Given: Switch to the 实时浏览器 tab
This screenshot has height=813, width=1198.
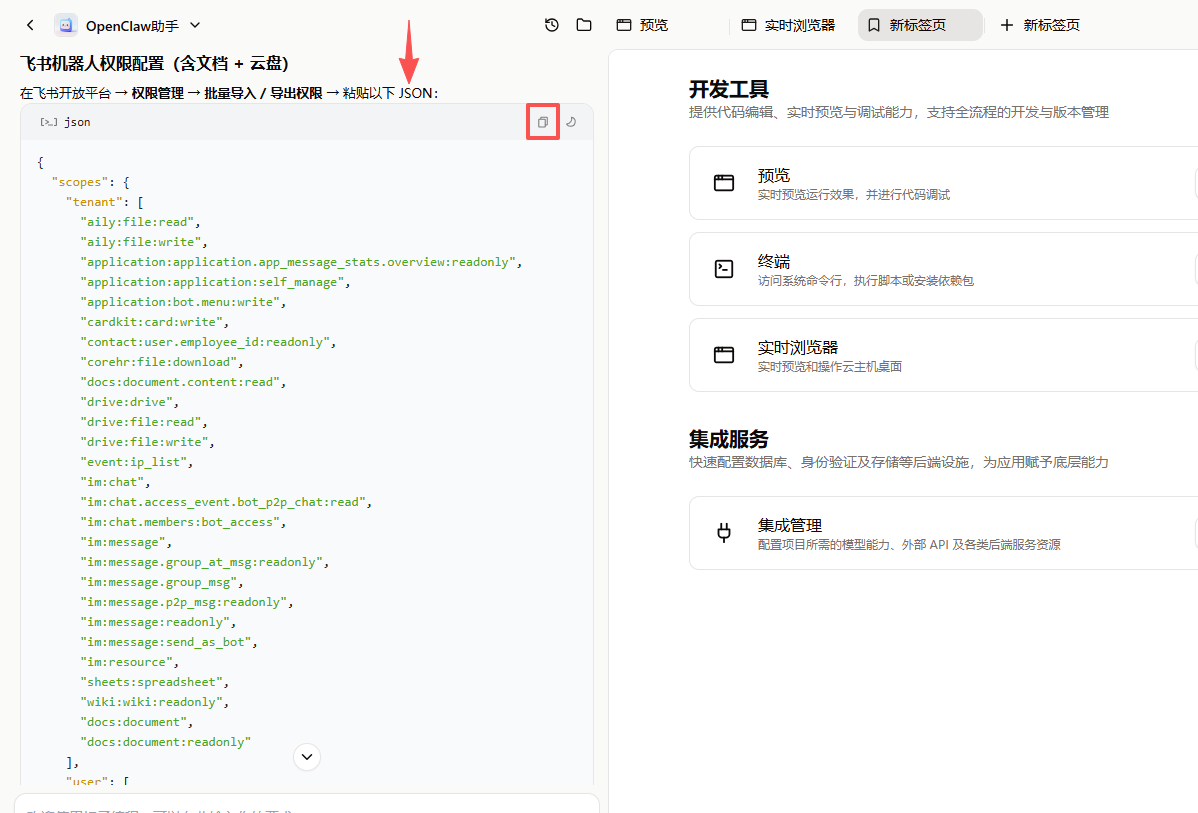Looking at the screenshot, I should [x=788, y=25].
